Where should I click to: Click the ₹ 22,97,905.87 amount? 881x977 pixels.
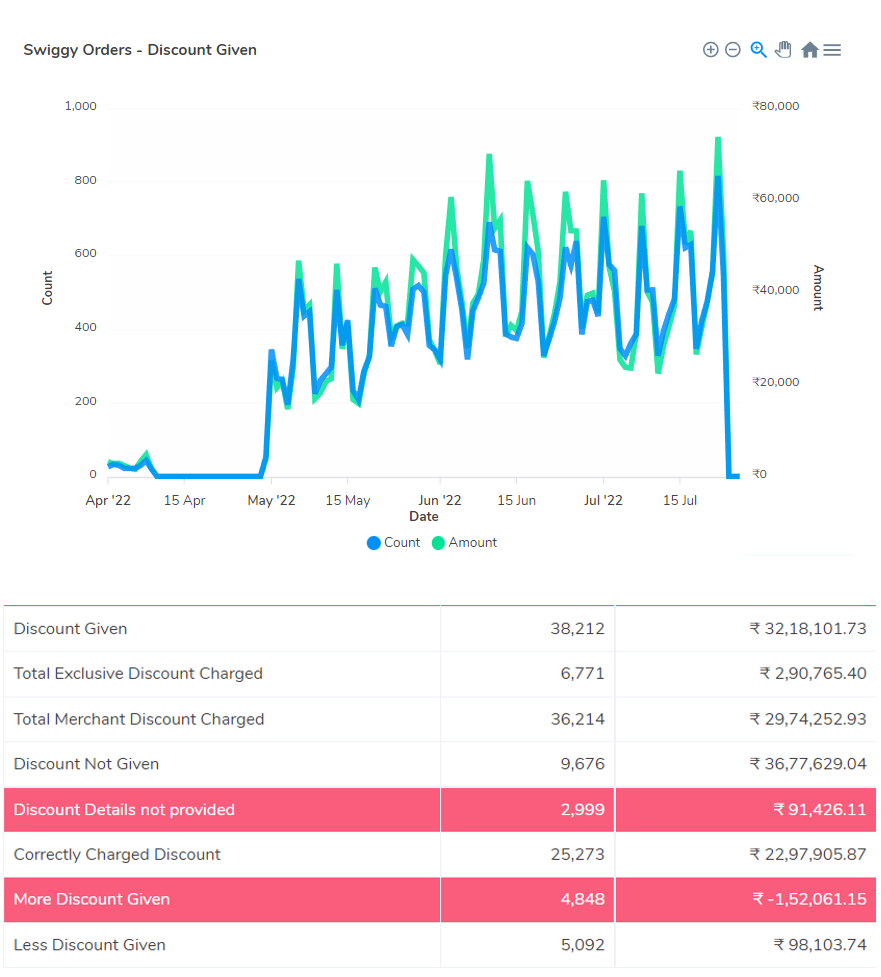tap(807, 854)
